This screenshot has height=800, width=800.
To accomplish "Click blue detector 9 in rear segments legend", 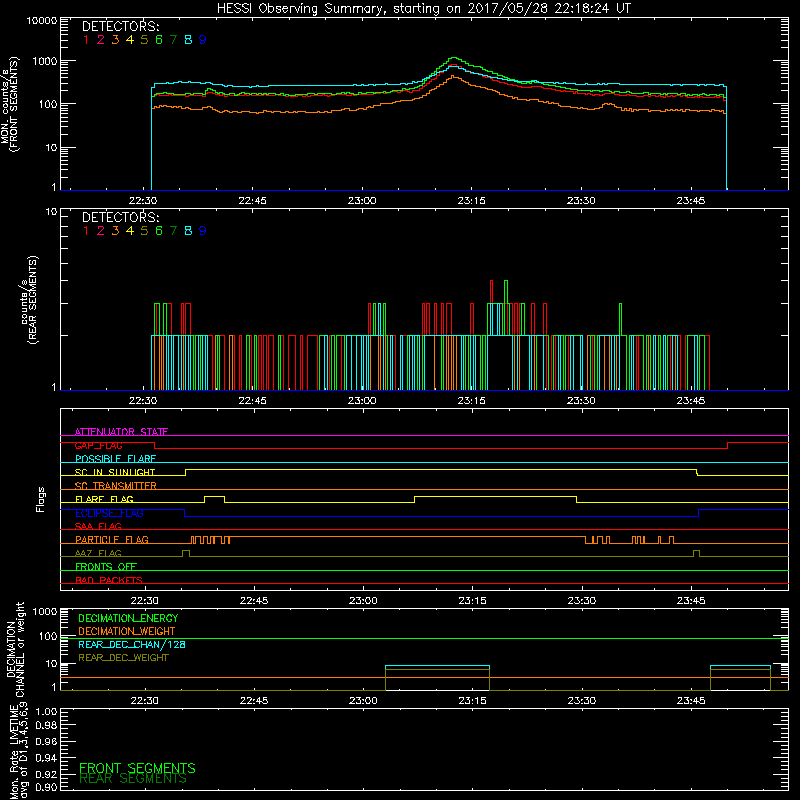I will 203,231.
